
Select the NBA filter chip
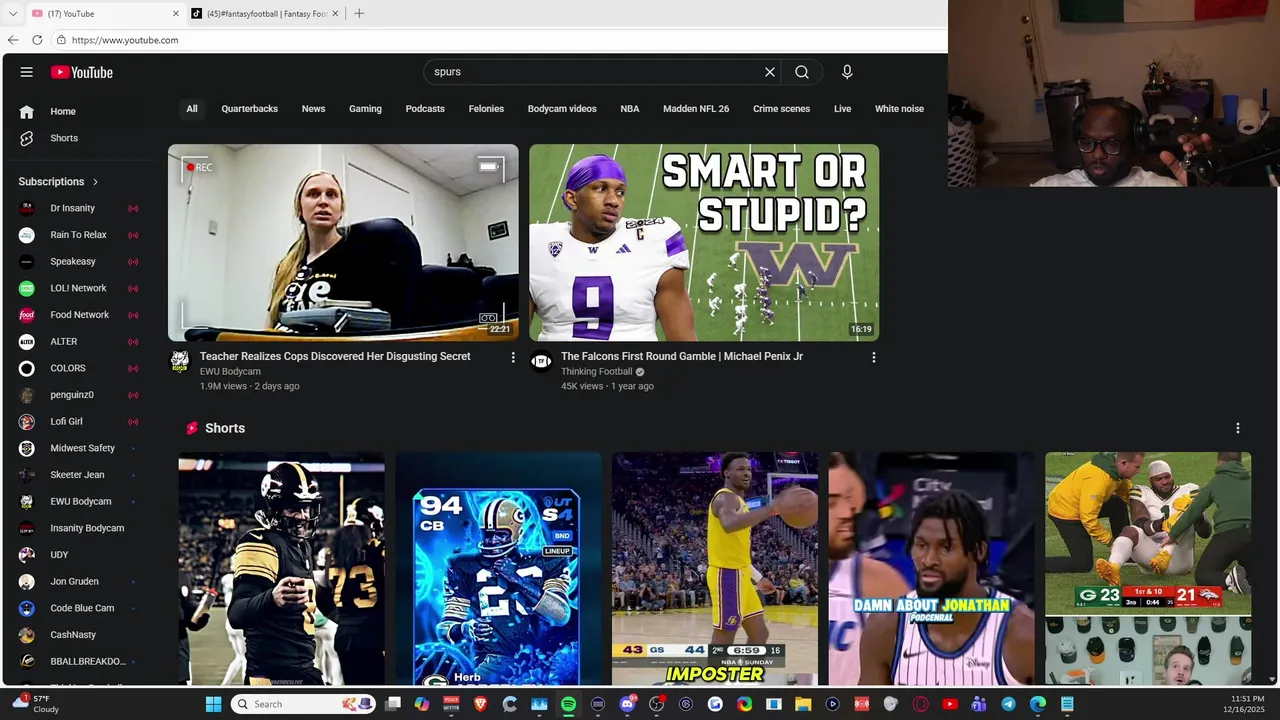click(x=630, y=109)
